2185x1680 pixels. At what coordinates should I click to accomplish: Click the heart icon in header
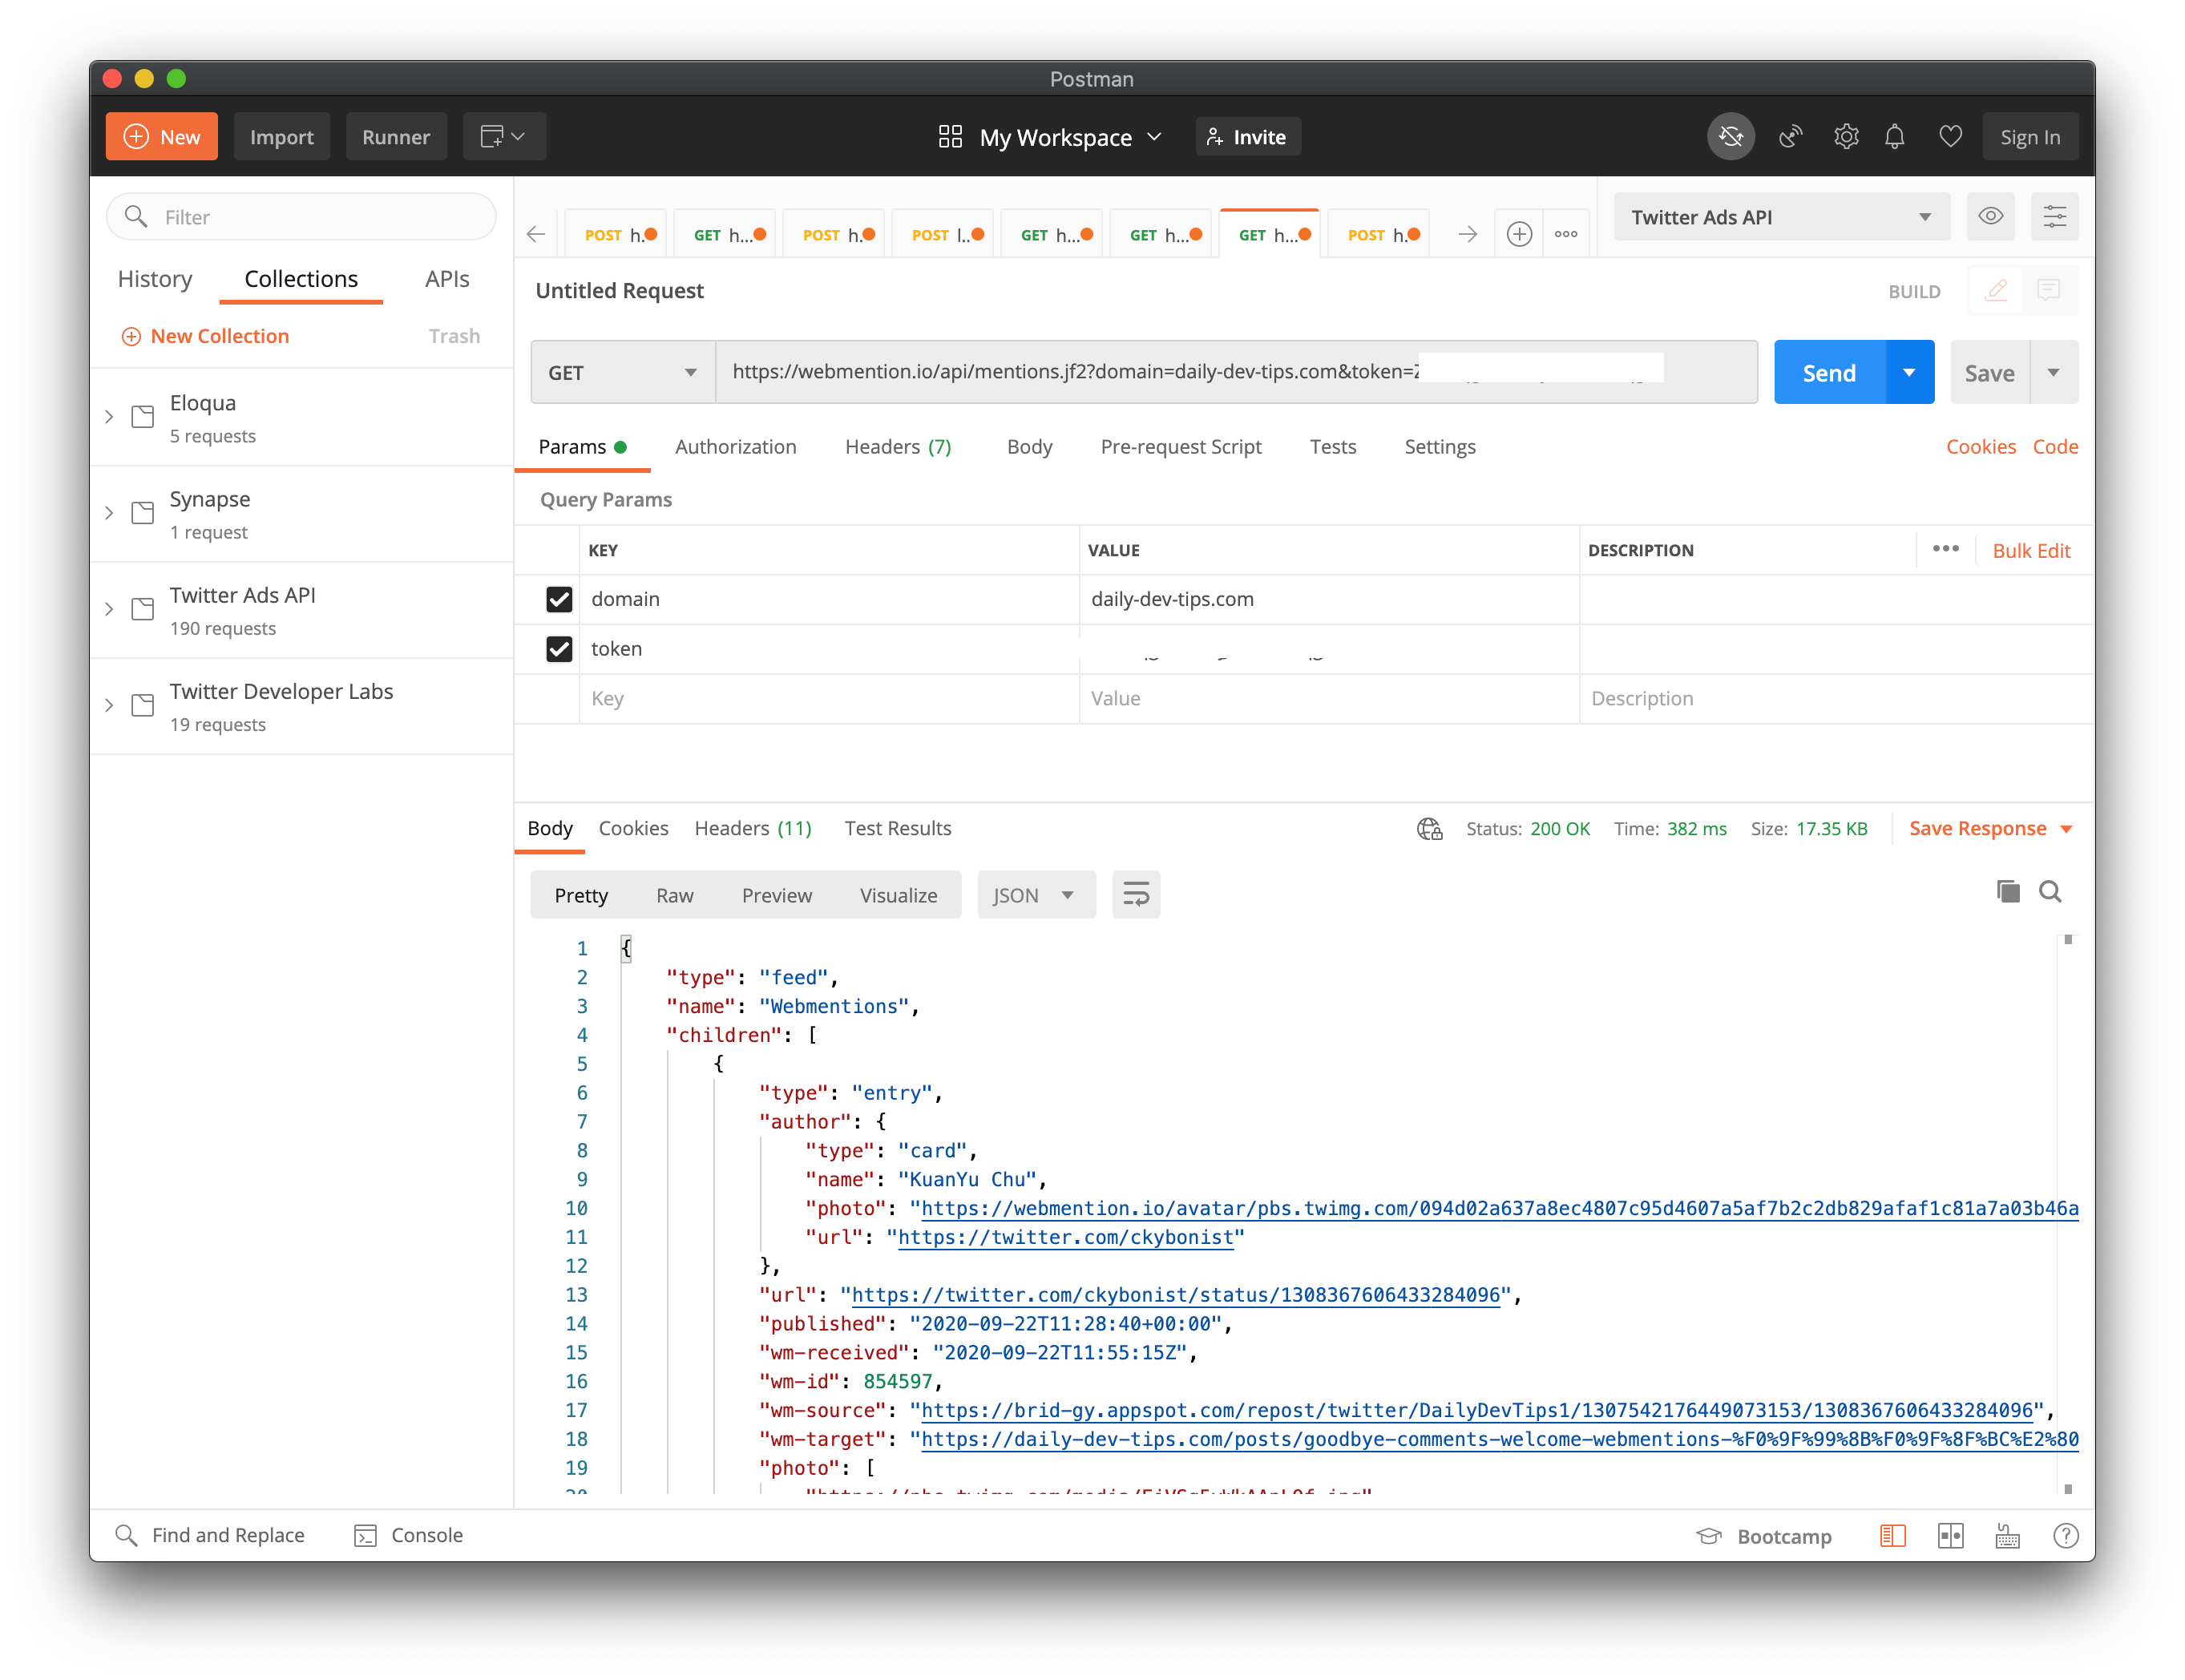tap(1950, 137)
